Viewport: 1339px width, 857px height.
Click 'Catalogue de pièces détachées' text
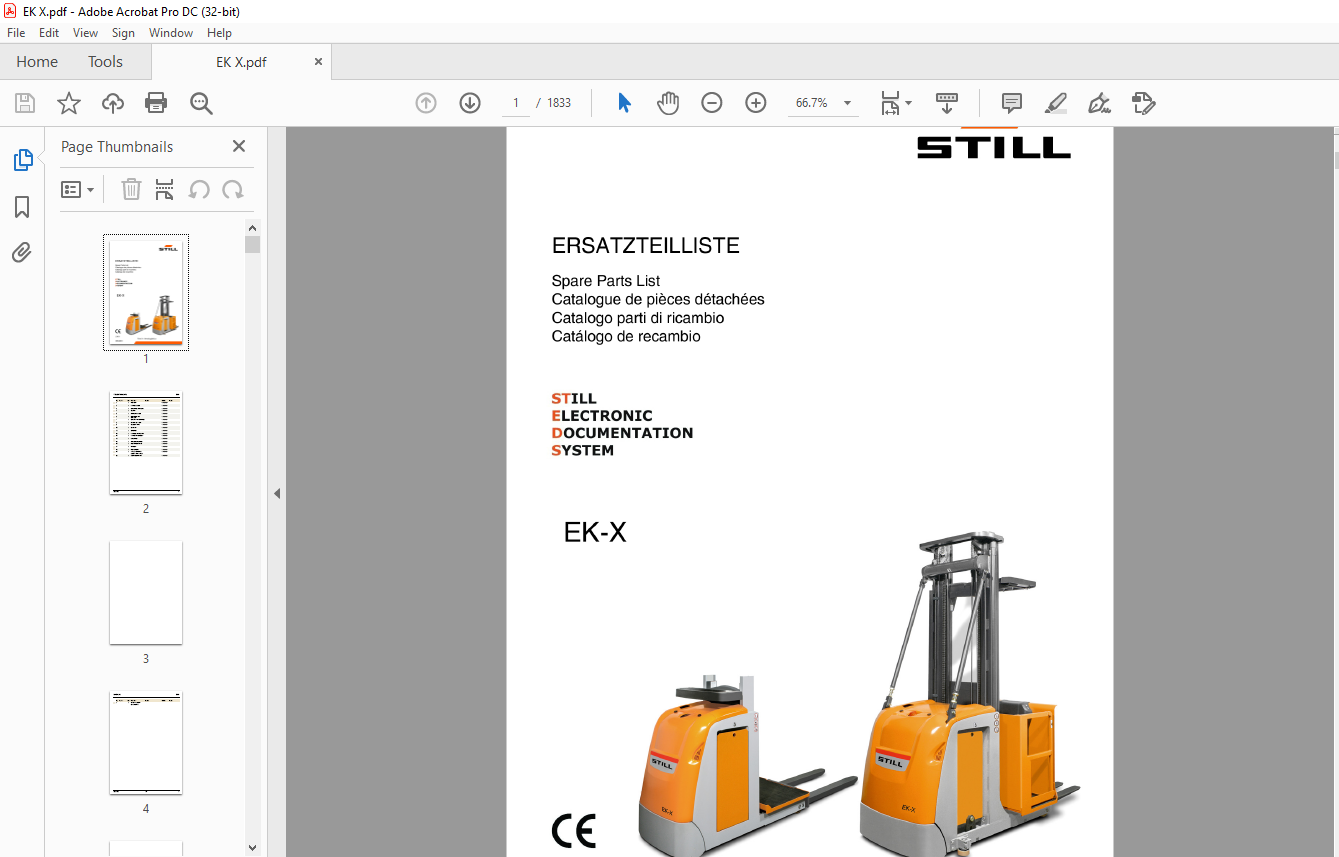[658, 299]
